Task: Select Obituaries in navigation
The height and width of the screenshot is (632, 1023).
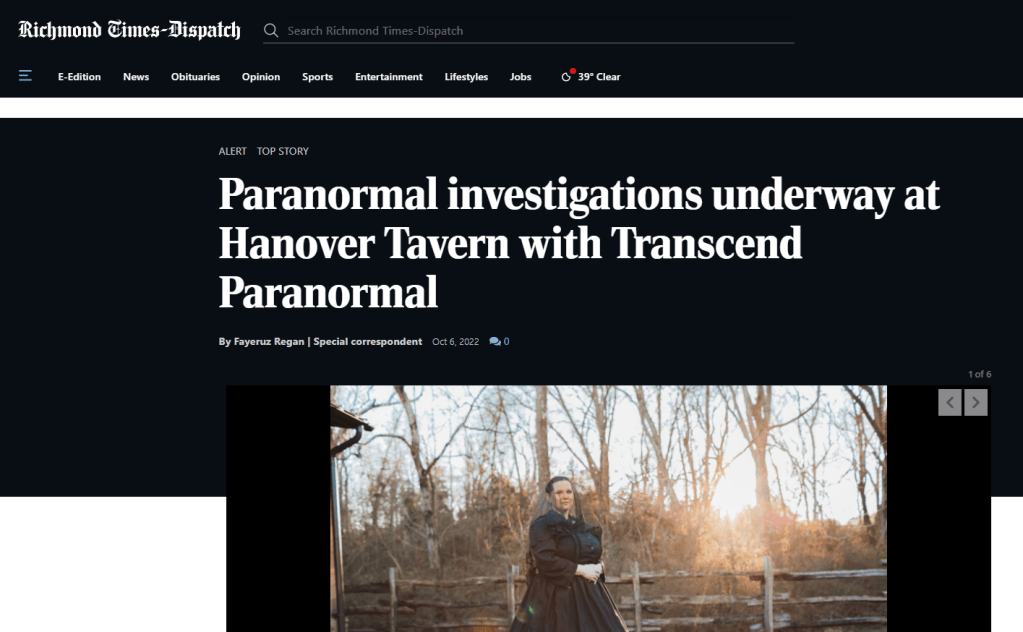Action: coord(195,76)
